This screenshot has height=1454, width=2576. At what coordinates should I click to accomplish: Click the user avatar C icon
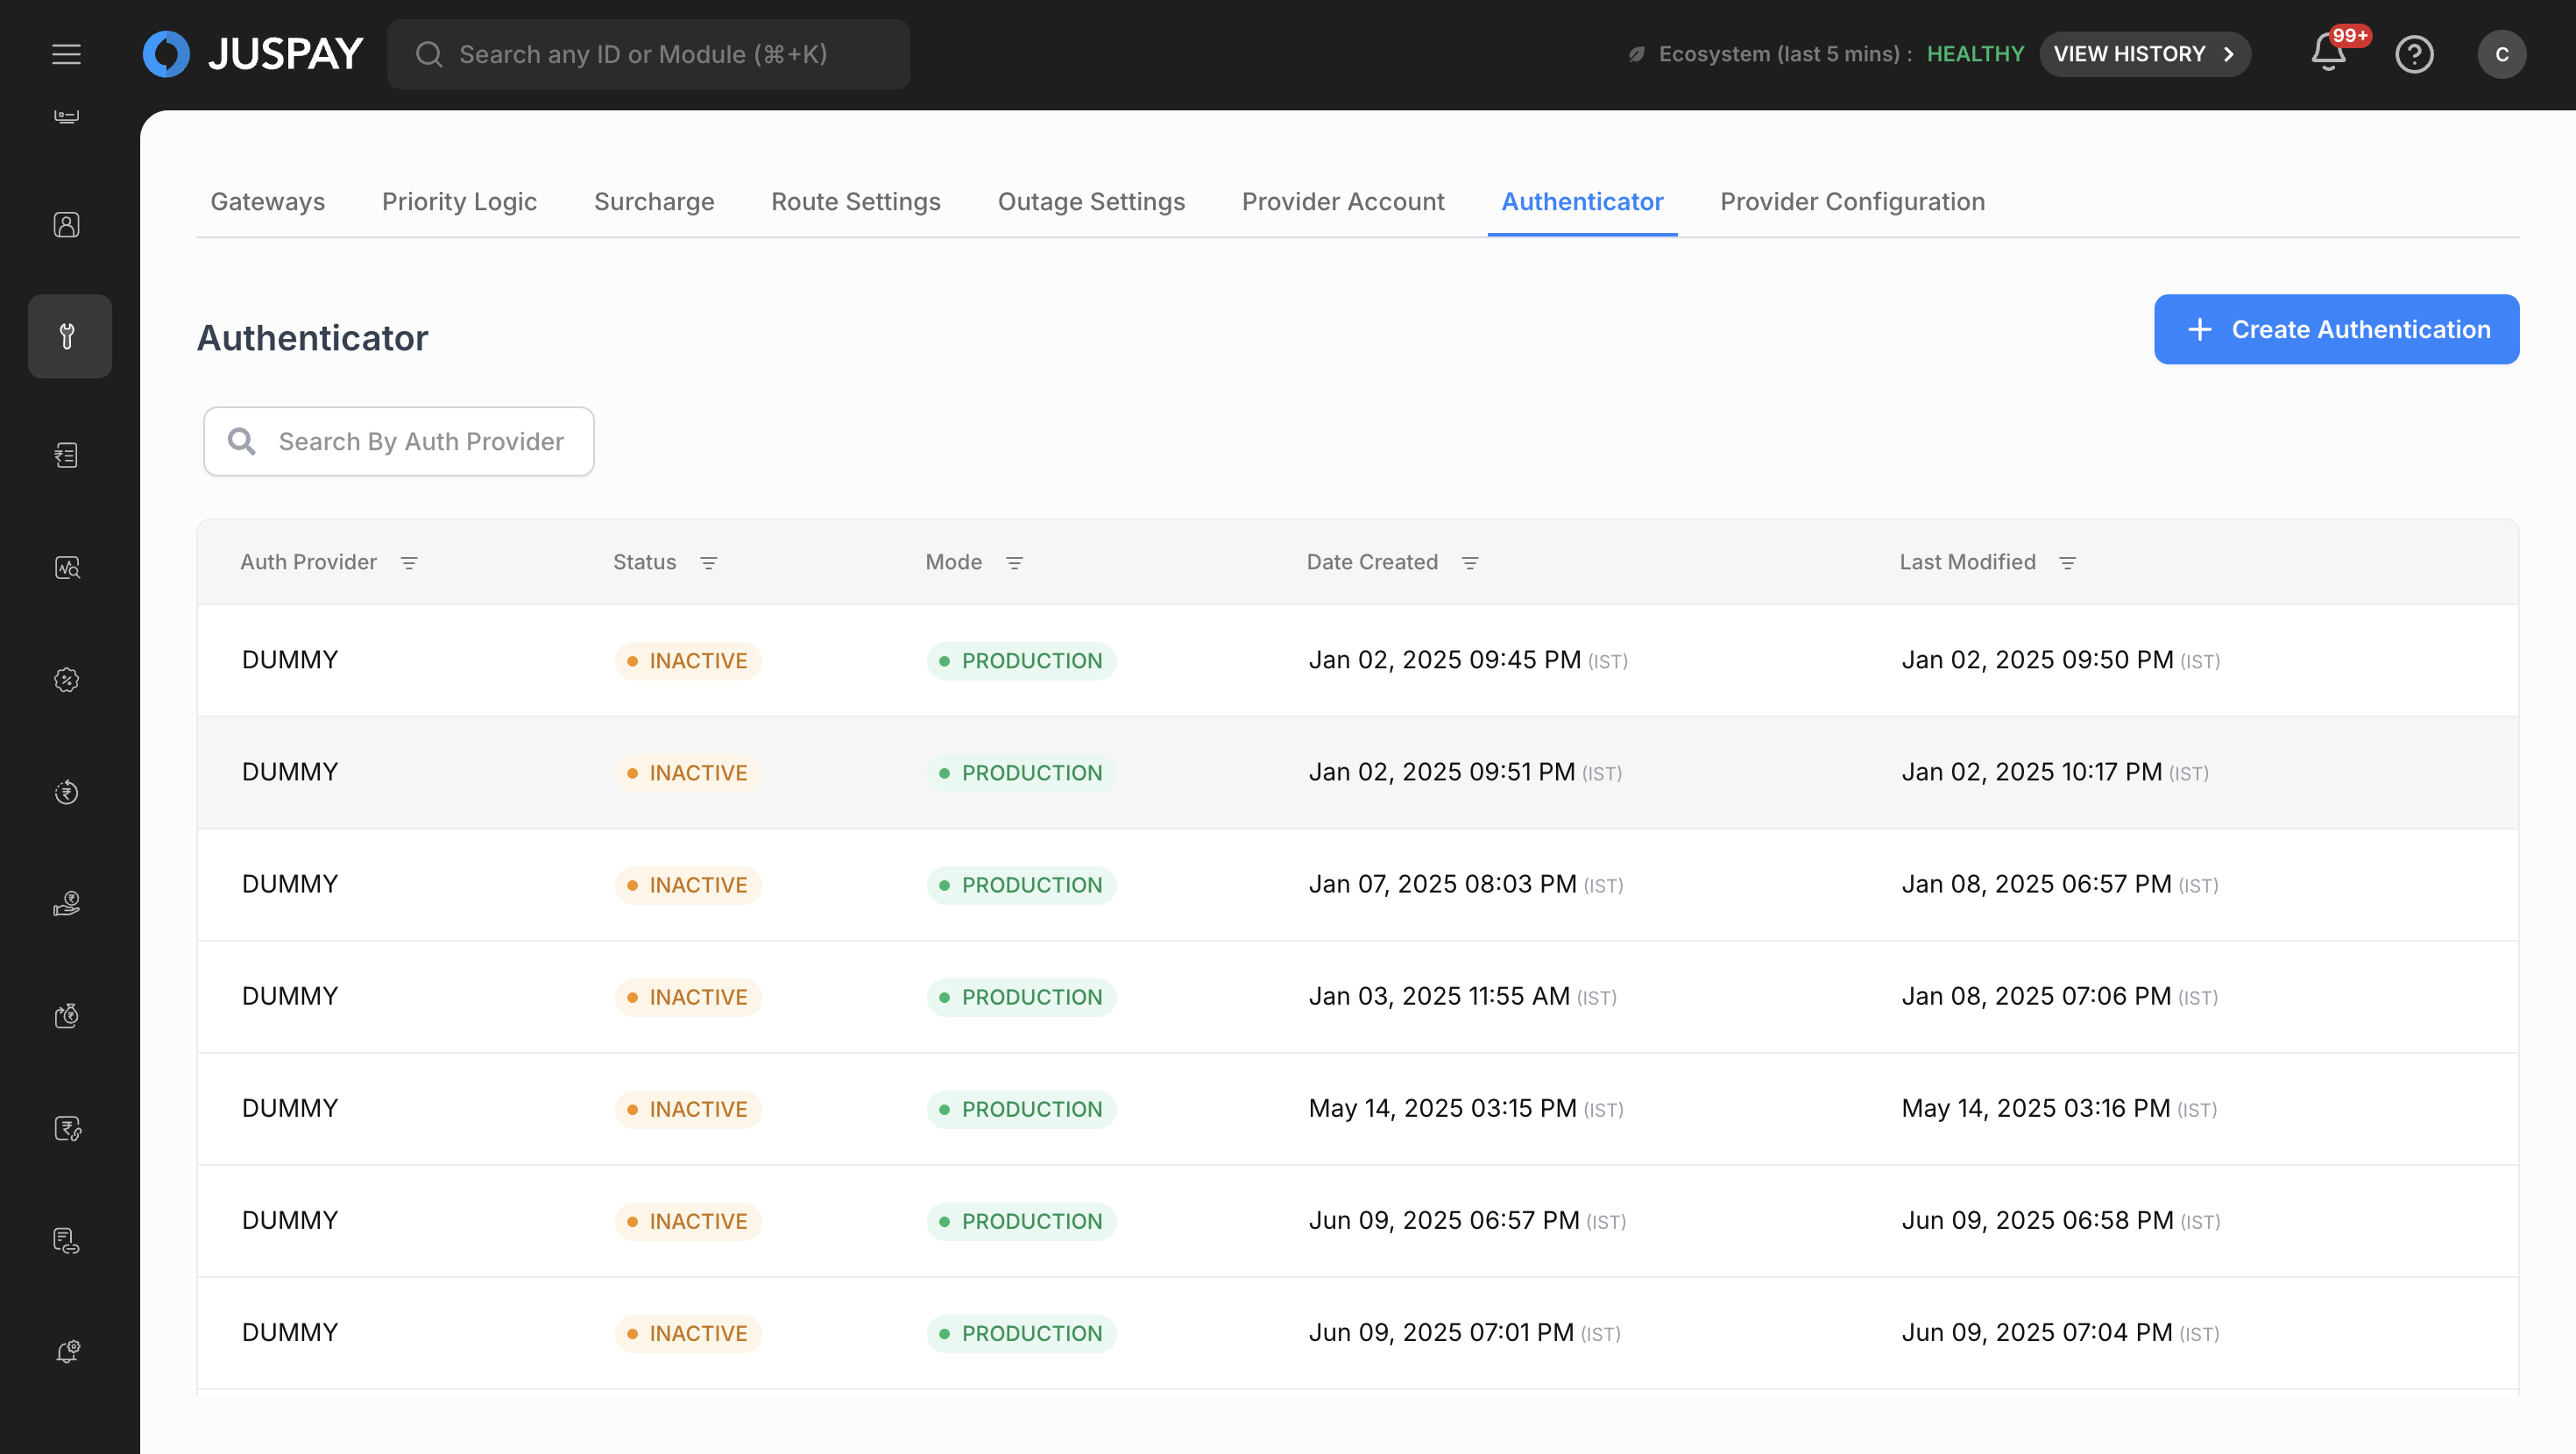click(2501, 54)
